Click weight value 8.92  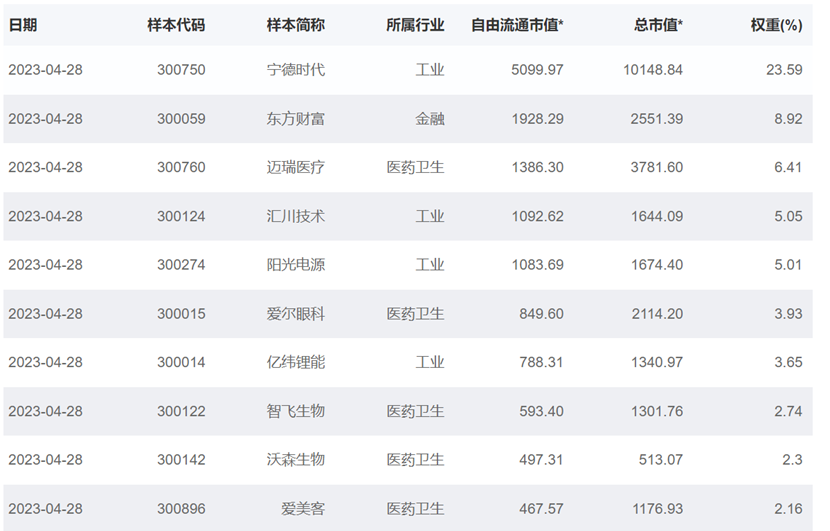pyautogui.click(x=788, y=119)
